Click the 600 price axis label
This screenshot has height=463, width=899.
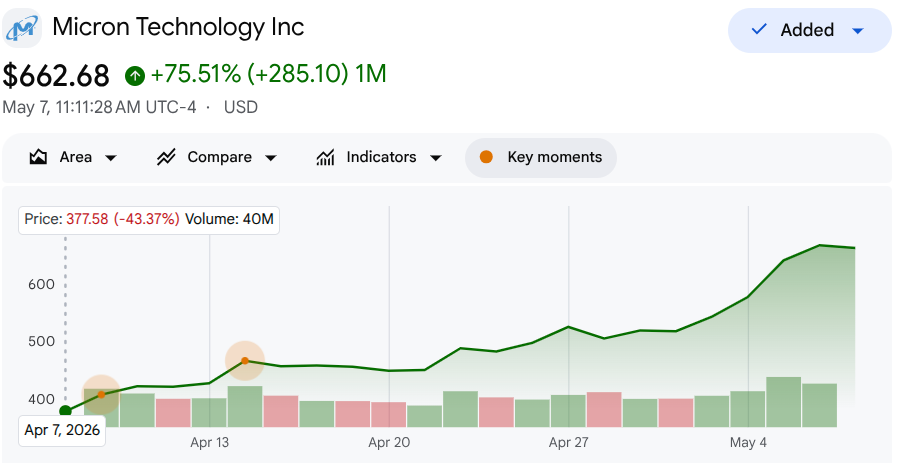point(41,285)
